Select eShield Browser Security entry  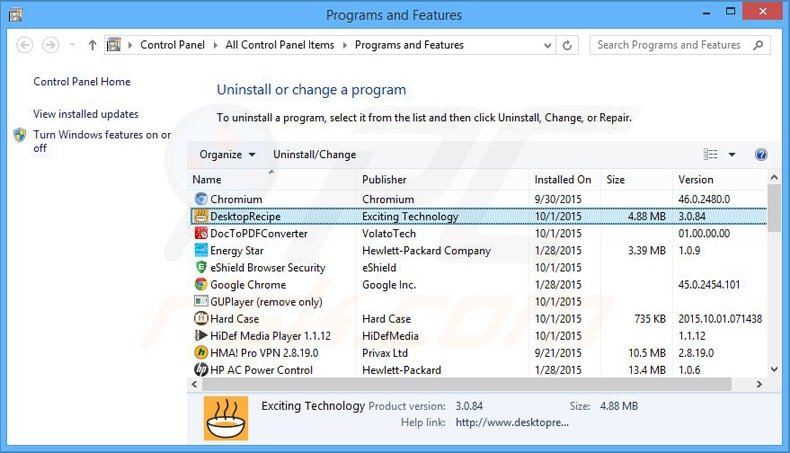(268, 268)
